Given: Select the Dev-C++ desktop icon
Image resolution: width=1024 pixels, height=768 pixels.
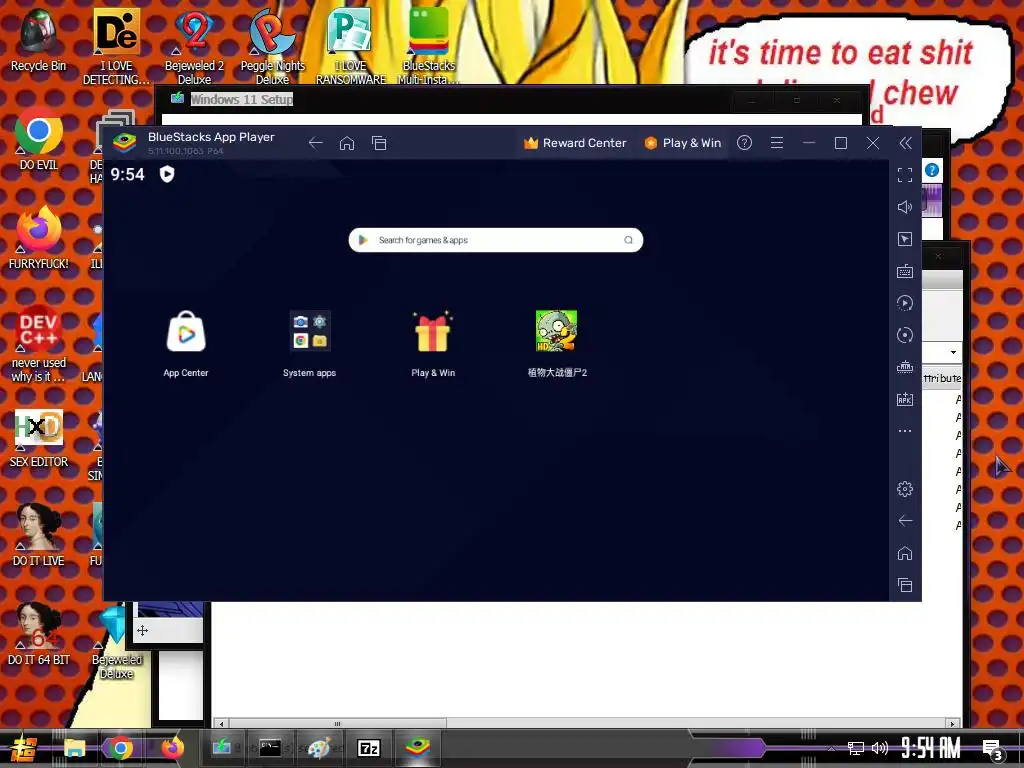Looking at the screenshot, I should (39, 343).
